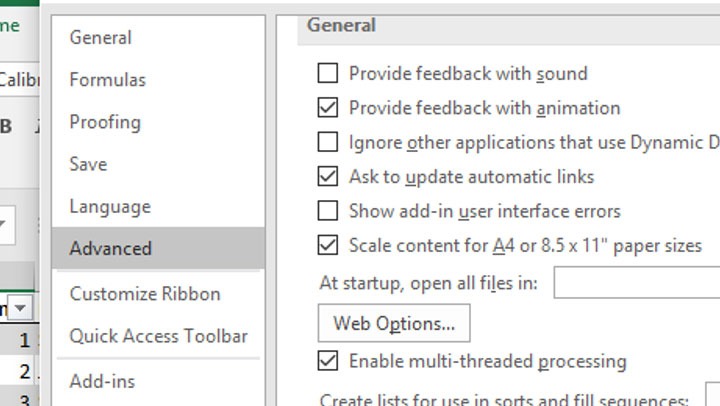Go to the Add-ins category

pyautogui.click(x=102, y=381)
